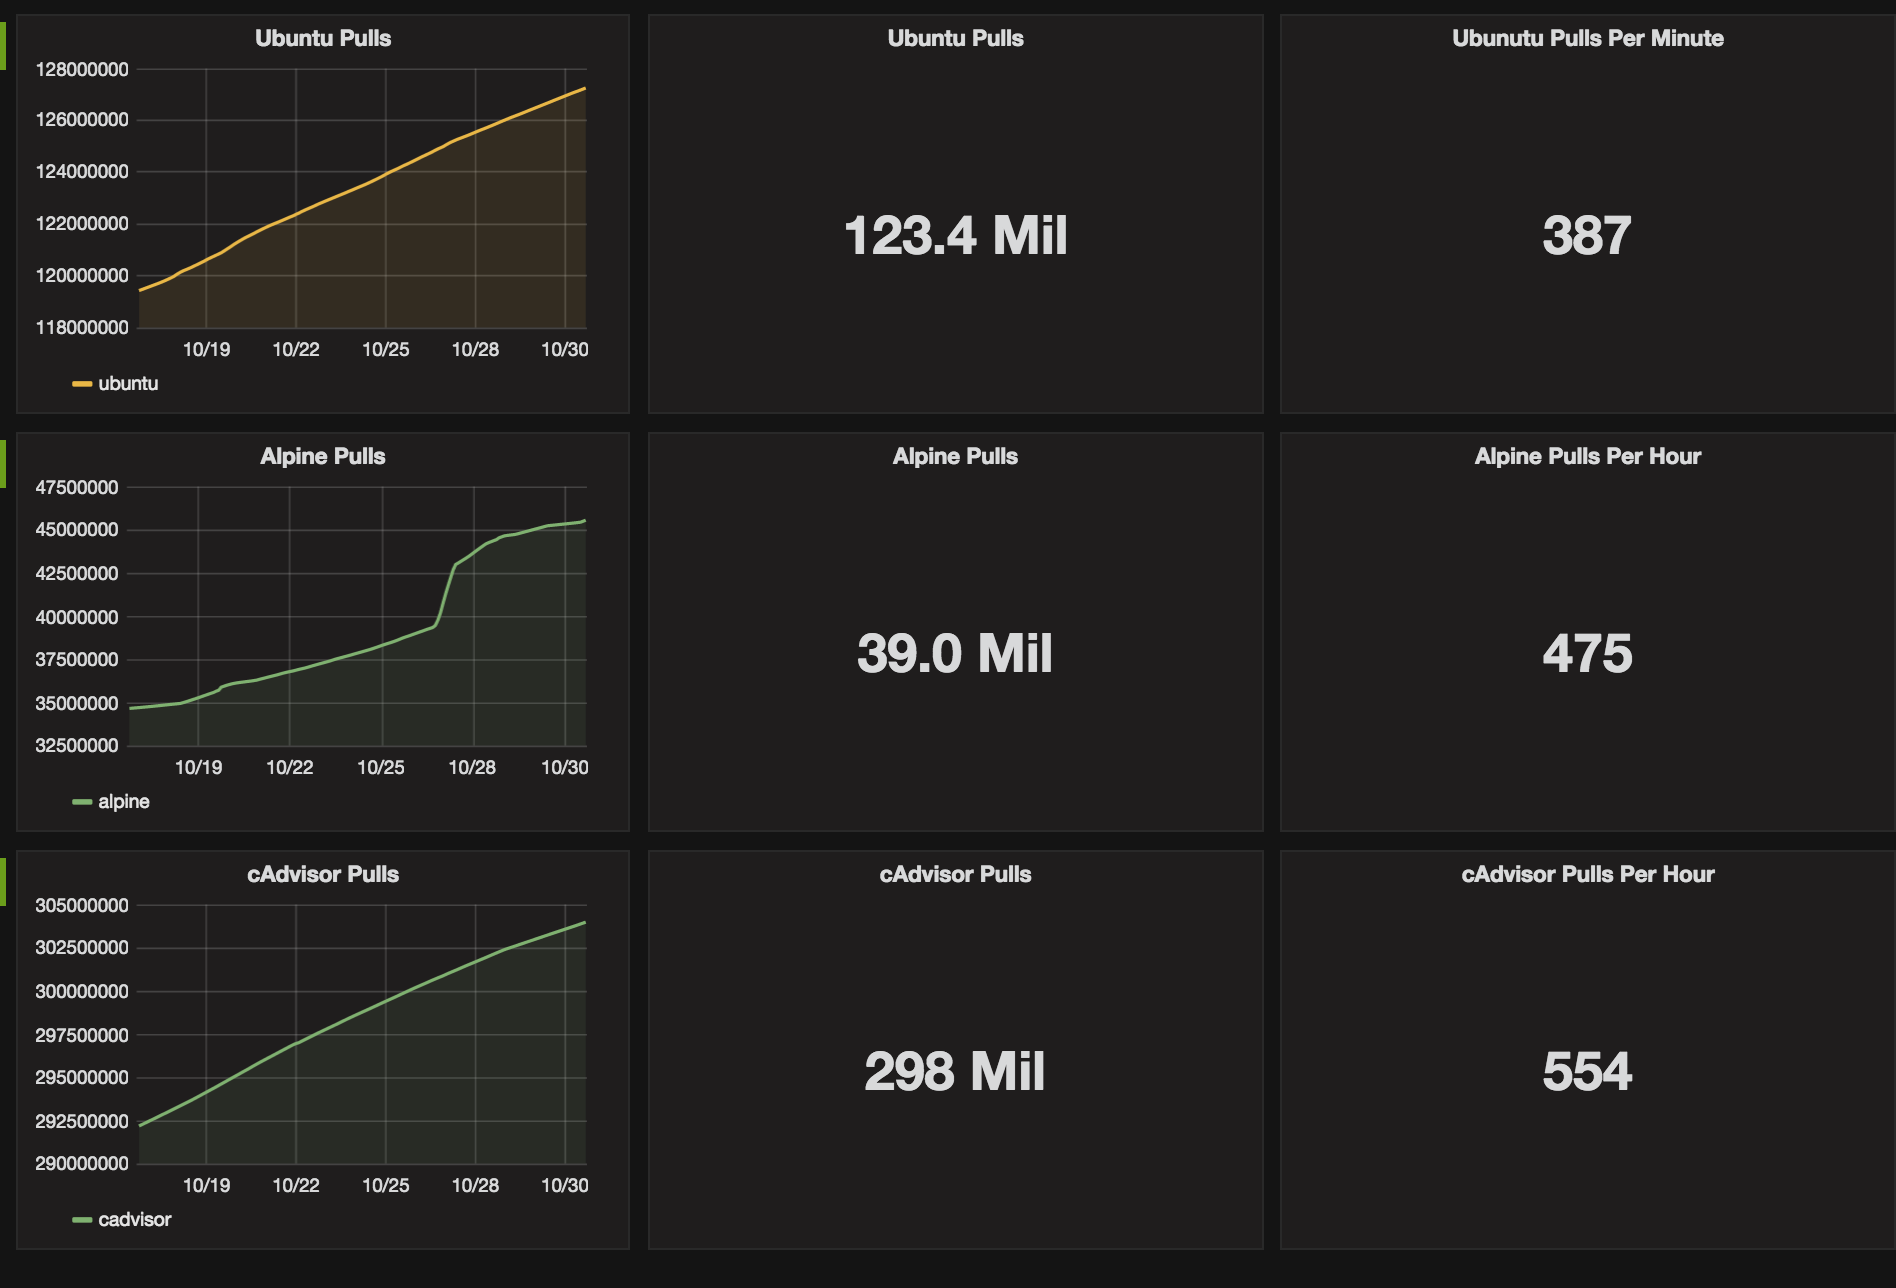The height and width of the screenshot is (1288, 1896).
Task: Click the yellow ubuntu legend marker
Action: (81, 382)
